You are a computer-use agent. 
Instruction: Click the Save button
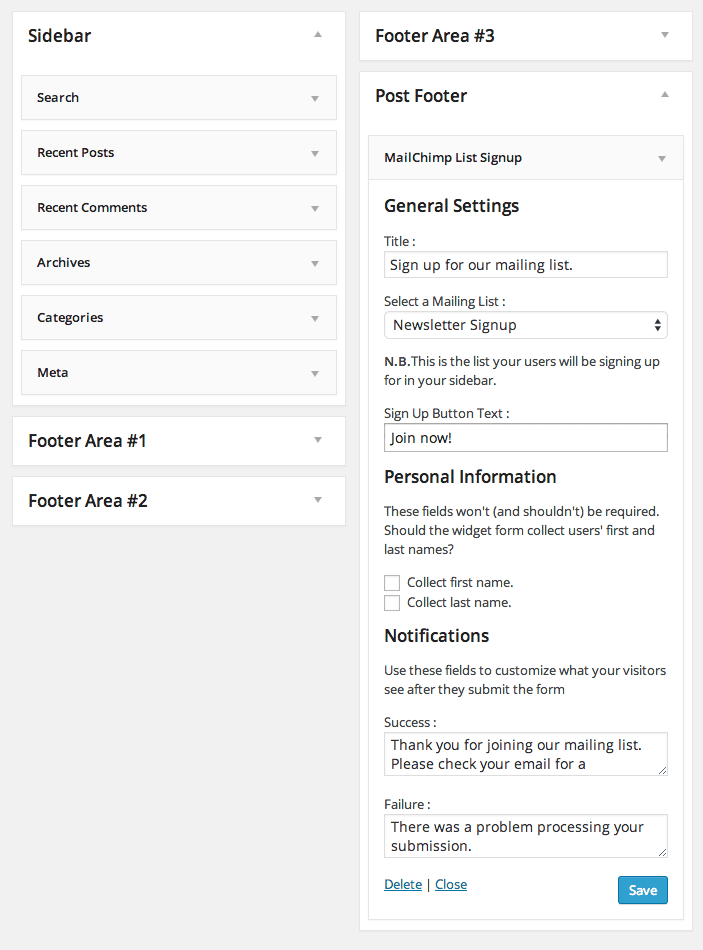point(642,890)
